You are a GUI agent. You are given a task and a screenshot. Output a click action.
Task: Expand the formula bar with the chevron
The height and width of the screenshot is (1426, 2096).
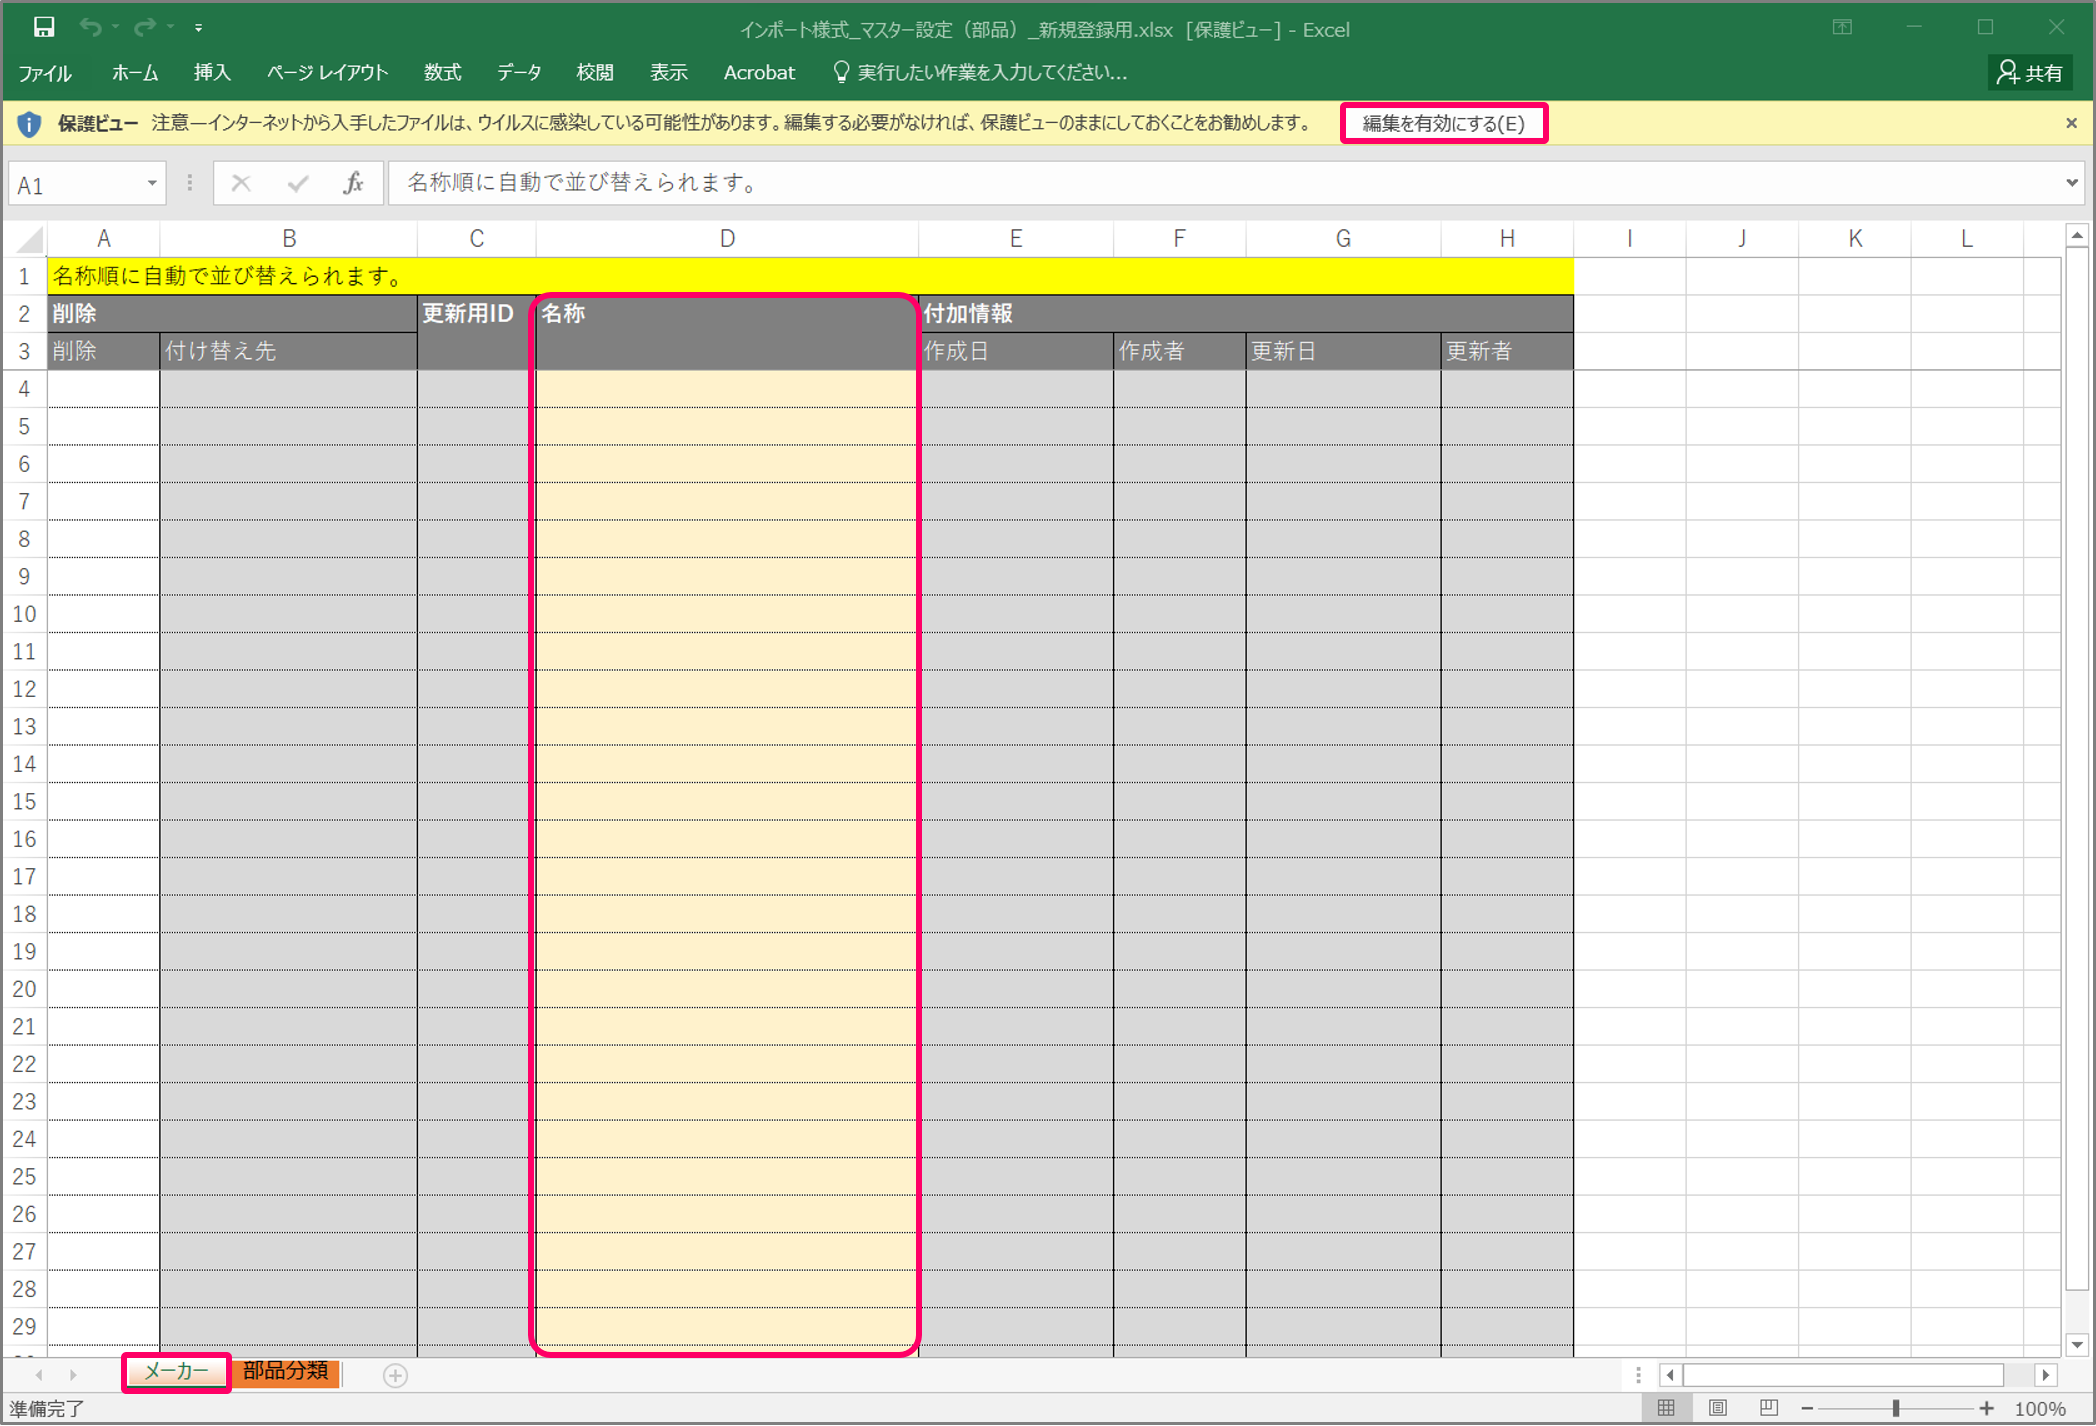pos(2071,183)
